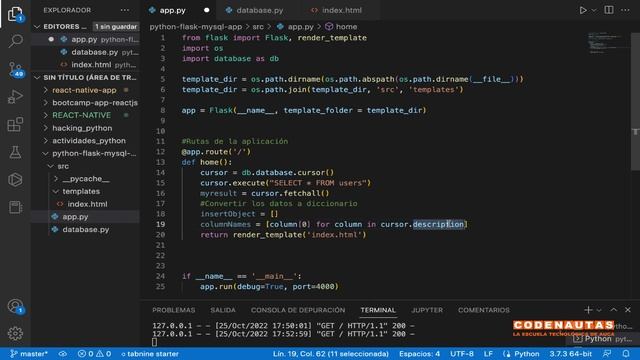Viewport: 640px width, 360px height.
Task: Open database.py in the src file tree
Action: 85,229
